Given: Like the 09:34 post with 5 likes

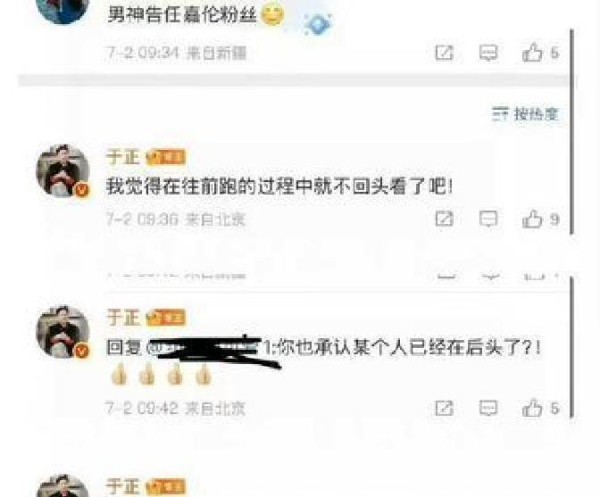Looking at the screenshot, I should coord(540,52).
